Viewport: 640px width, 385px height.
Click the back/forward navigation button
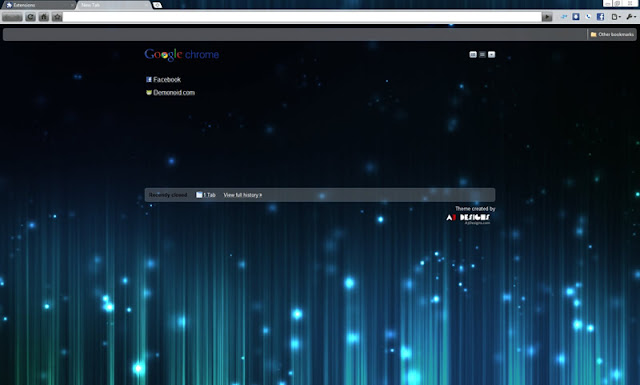click(x=12, y=17)
